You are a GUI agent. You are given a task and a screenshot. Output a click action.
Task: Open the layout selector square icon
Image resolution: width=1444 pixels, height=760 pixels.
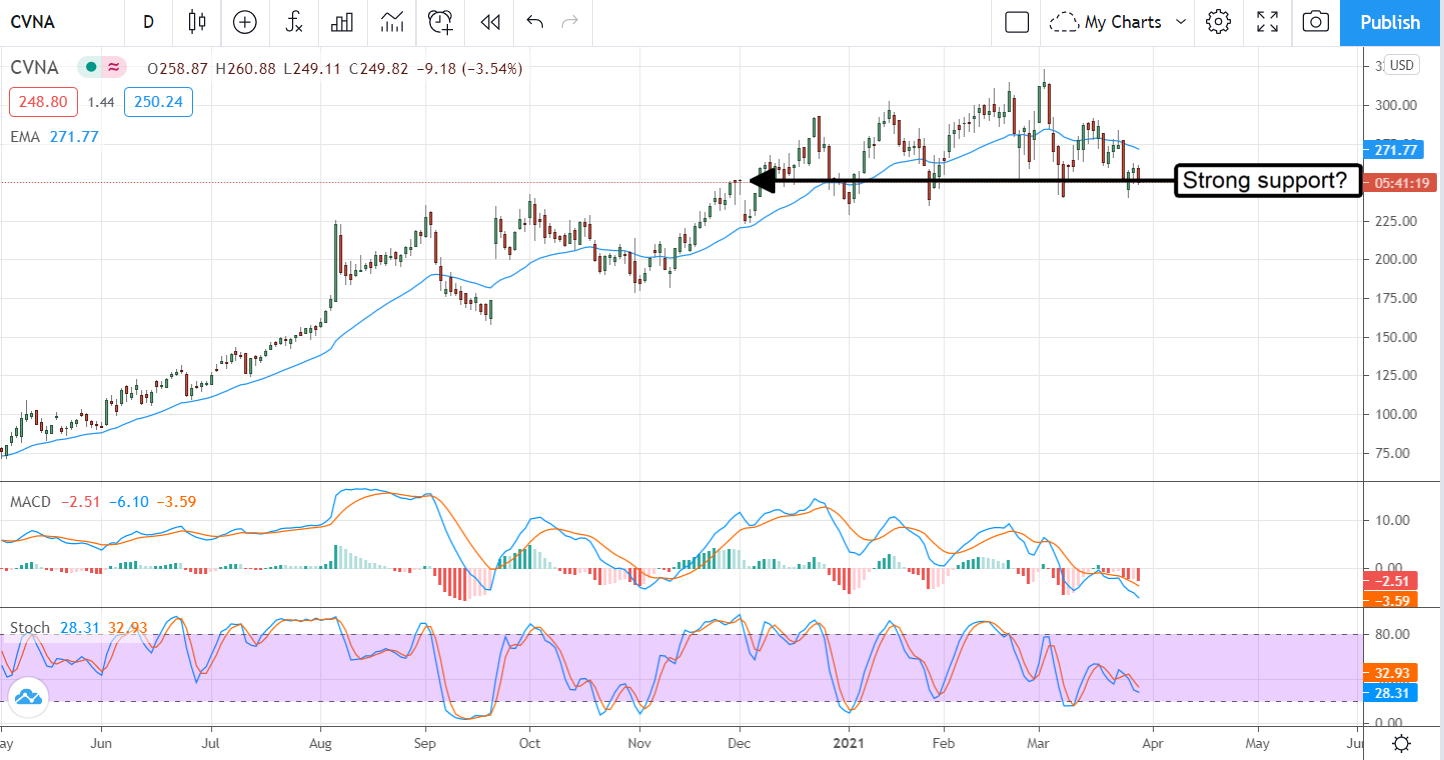tap(1017, 22)
